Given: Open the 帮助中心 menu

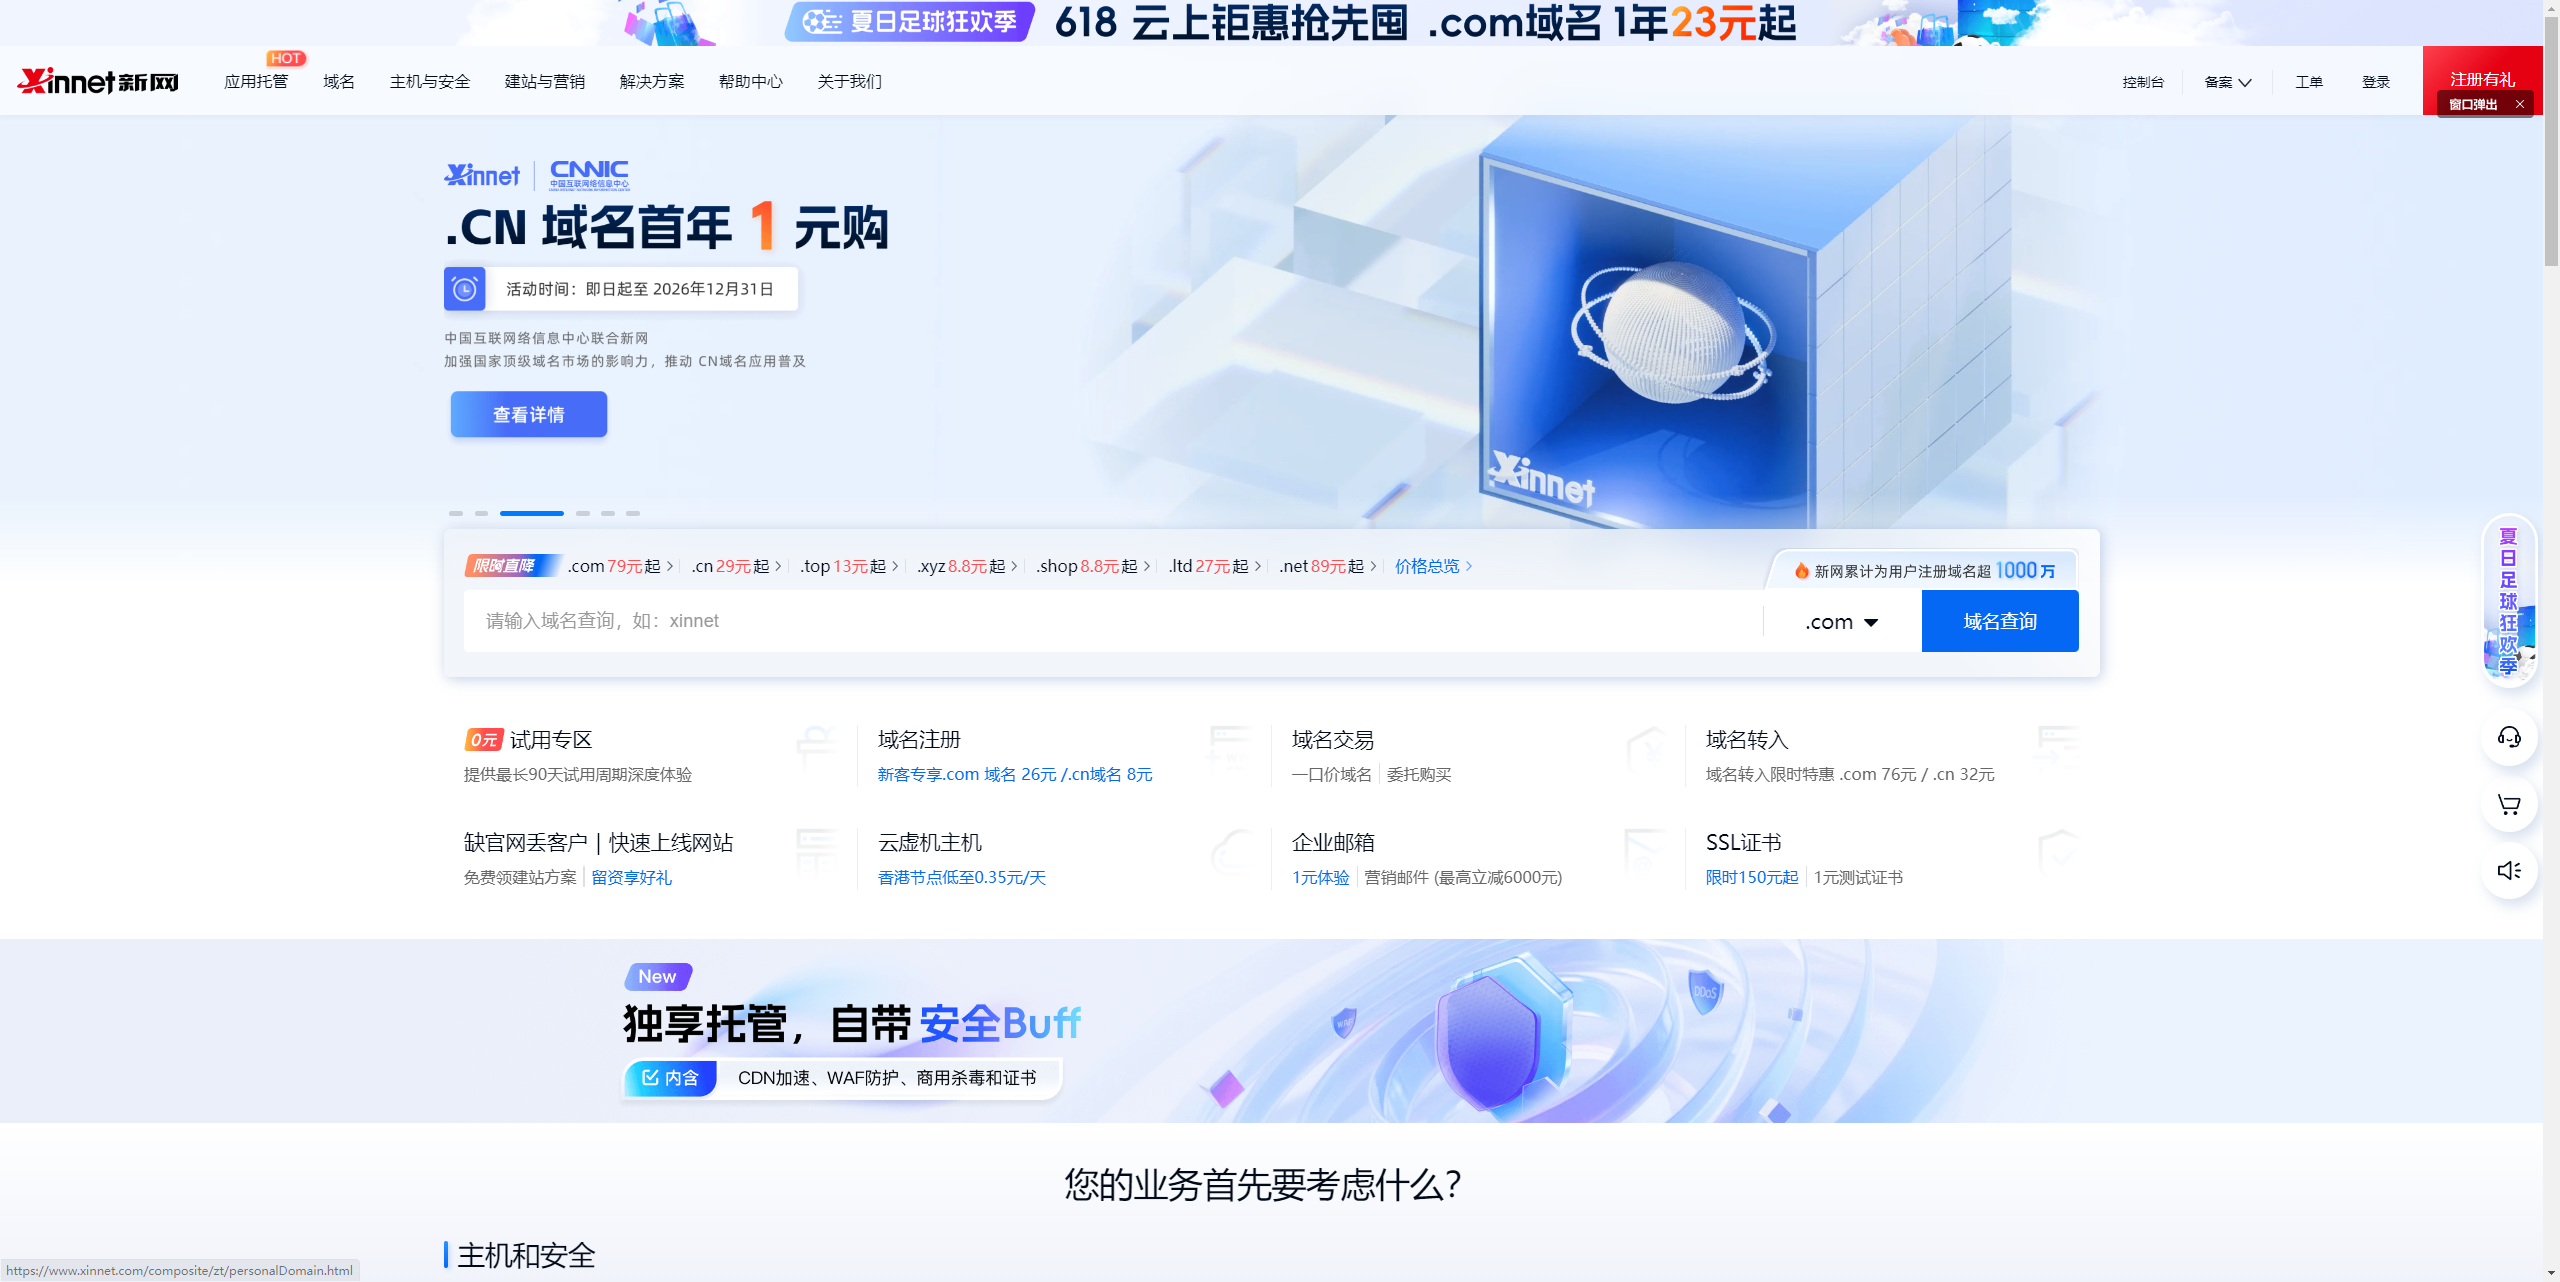Looking at the screenshot, I should pyautogui.click(x=751, y=81).
